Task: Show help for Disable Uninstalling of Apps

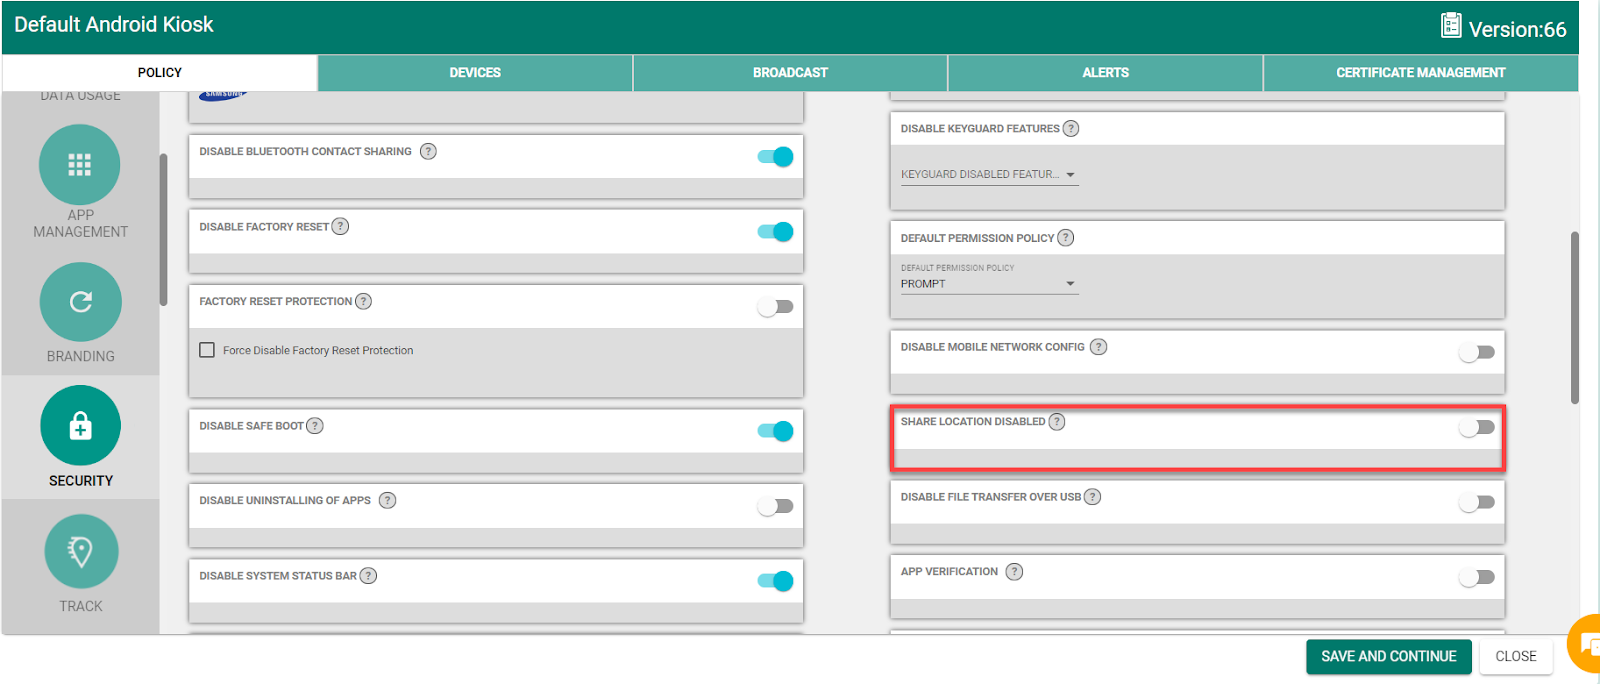Action: click(x=388, y=500)
